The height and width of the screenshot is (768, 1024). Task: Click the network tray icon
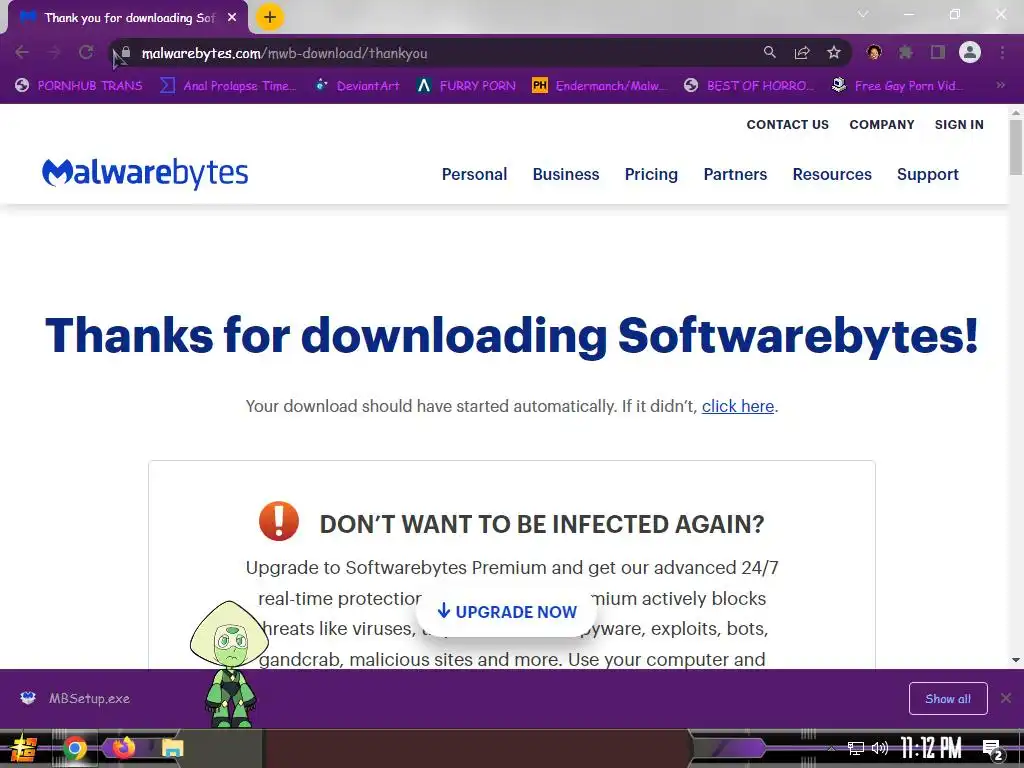[856, 748]
